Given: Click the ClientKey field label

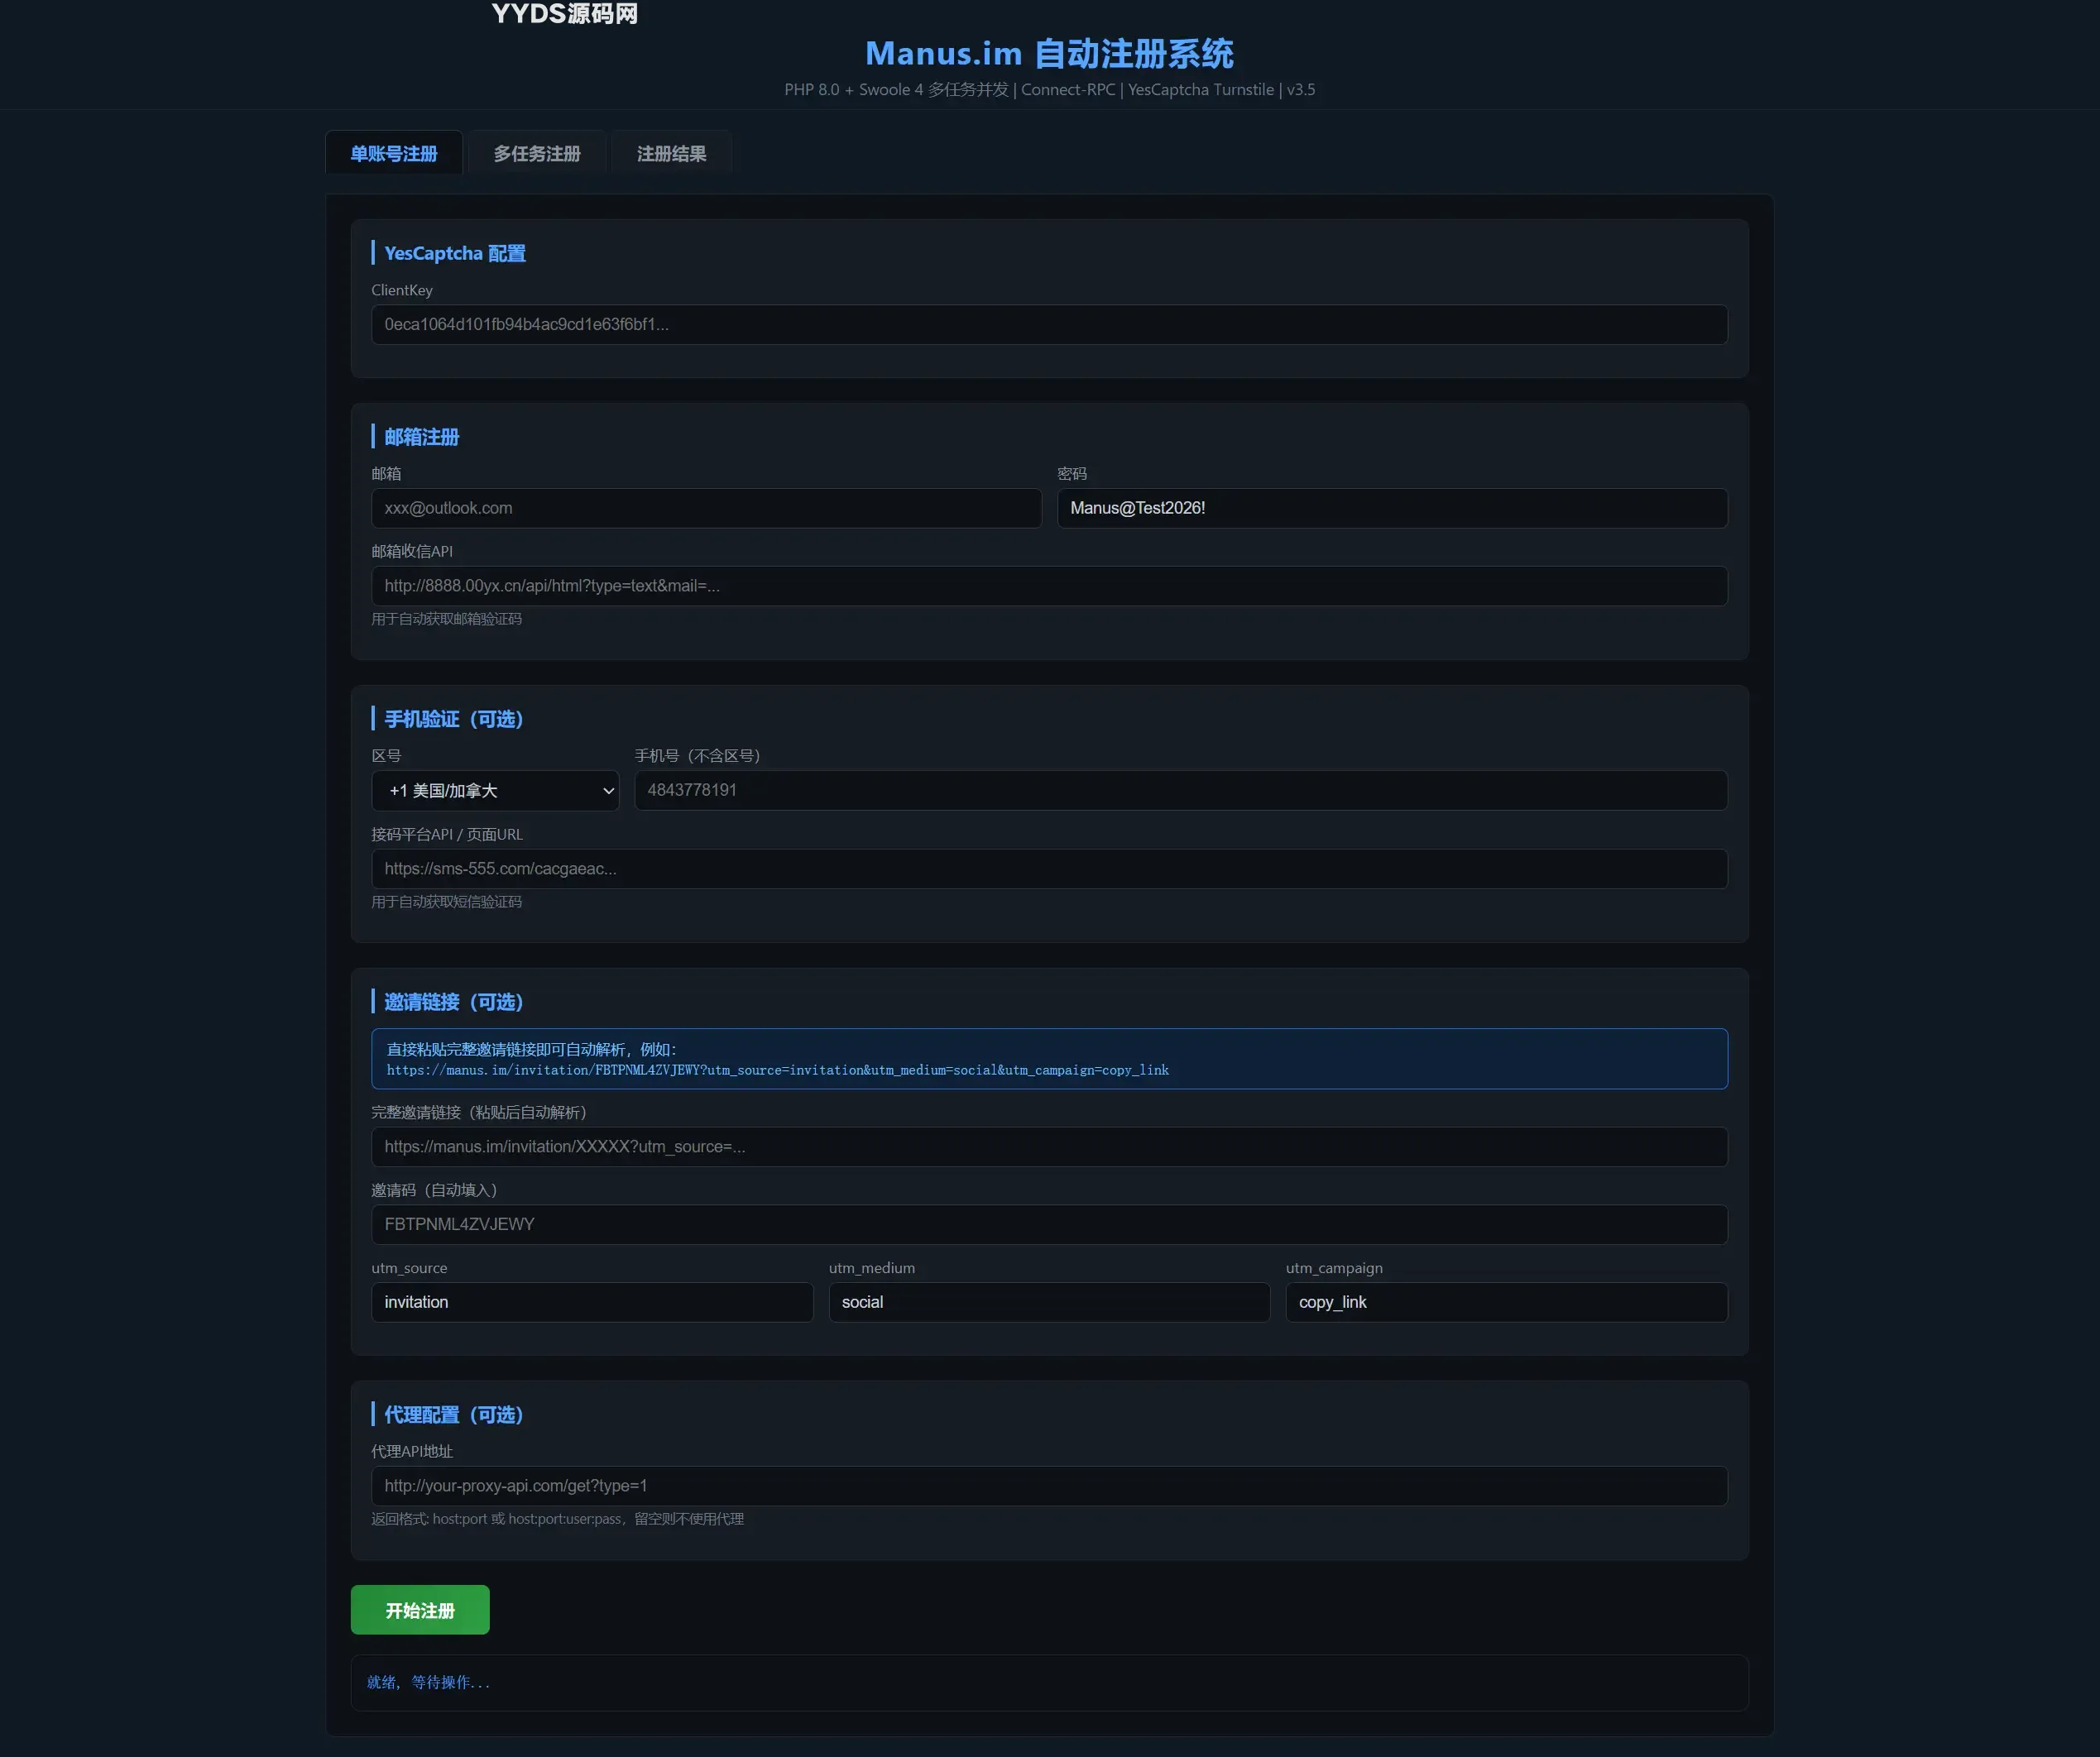Looking at the screenshot, I should click(x=402, y=290).
